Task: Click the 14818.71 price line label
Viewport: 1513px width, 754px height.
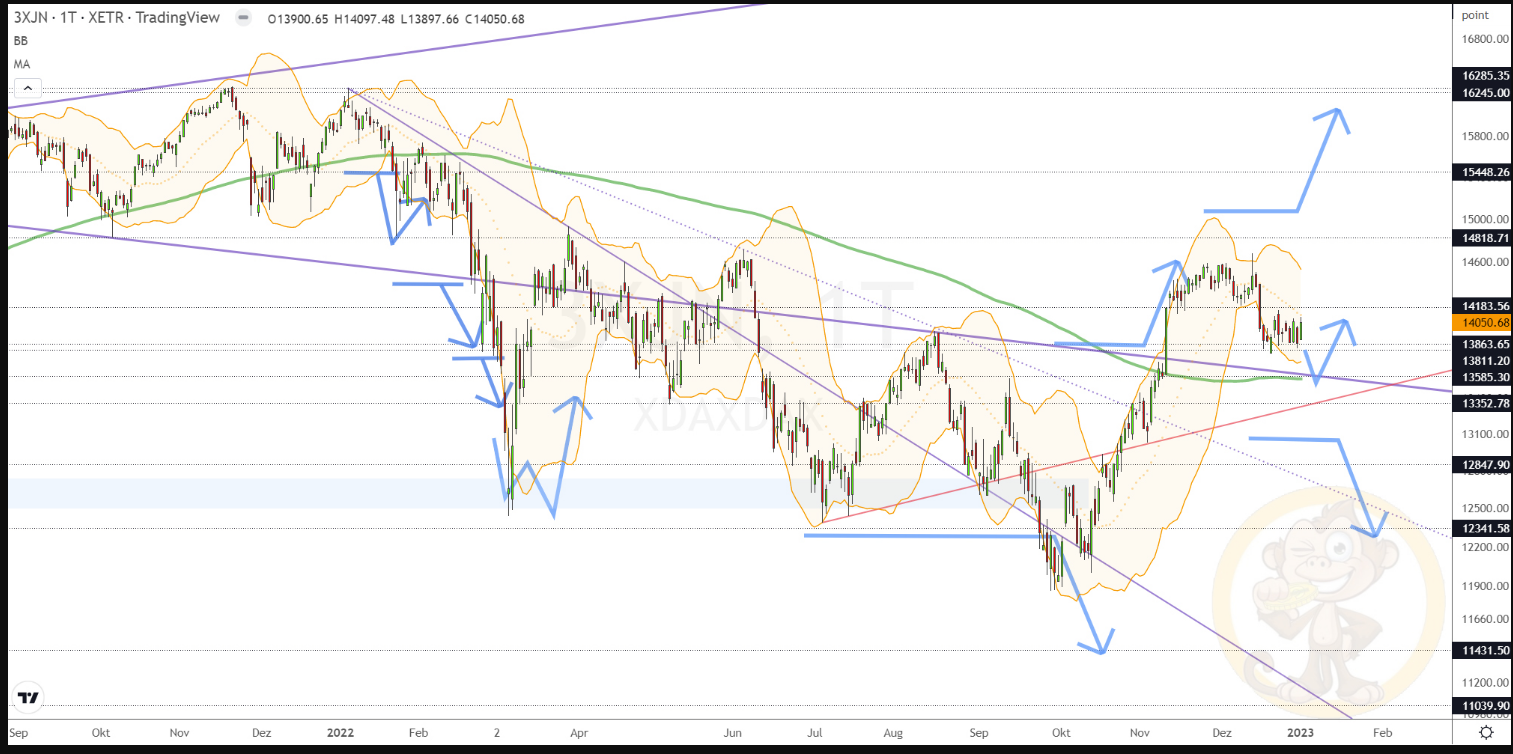Action: click(x=1484, y=239)
